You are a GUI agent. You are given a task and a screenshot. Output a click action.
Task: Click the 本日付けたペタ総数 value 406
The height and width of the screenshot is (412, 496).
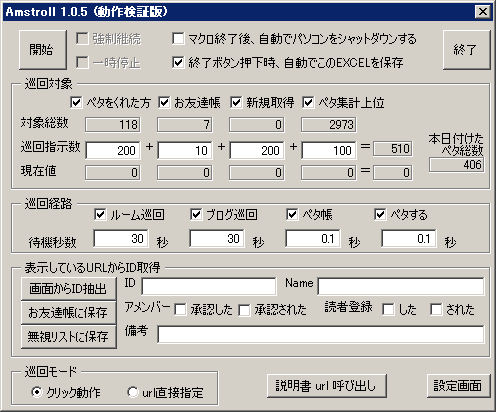(457, 165)
